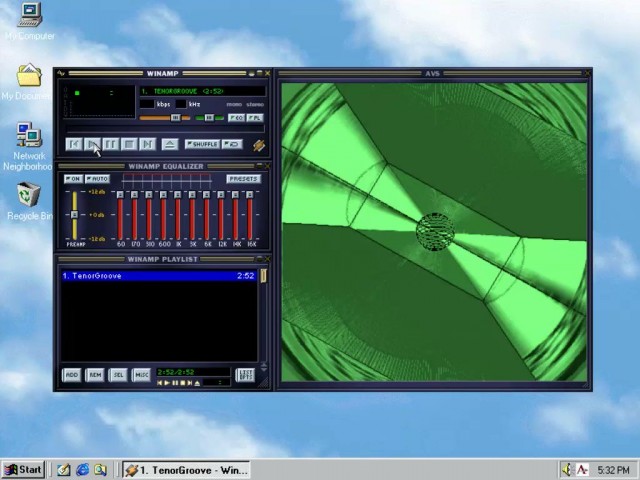Click the Eject open file button
Screen dimensions: 640x480
[170, 145]
